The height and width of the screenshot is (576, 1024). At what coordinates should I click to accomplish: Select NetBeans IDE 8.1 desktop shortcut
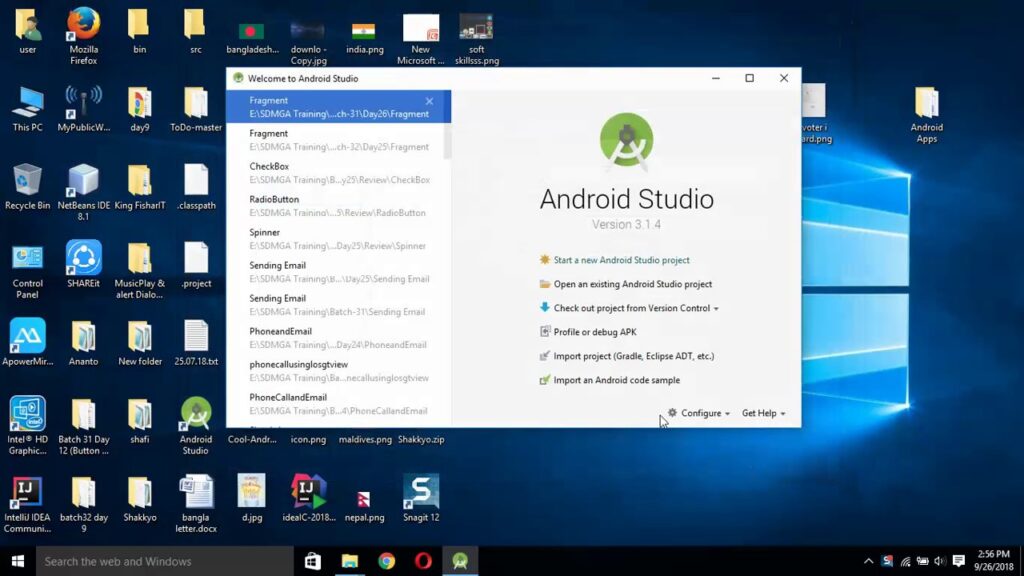tap(84, 193)
